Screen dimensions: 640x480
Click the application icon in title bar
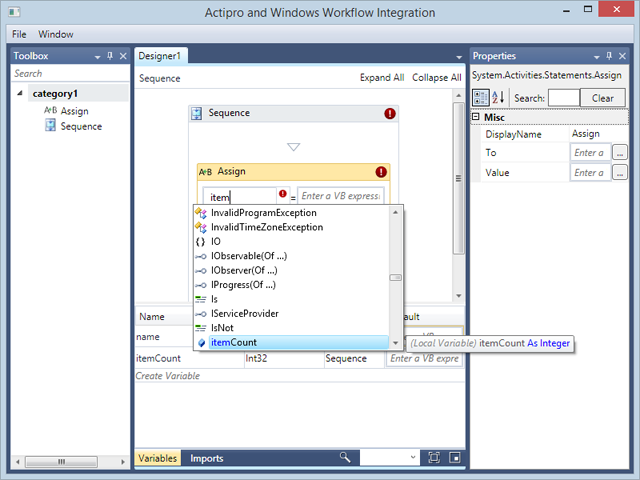click(14, 12)
